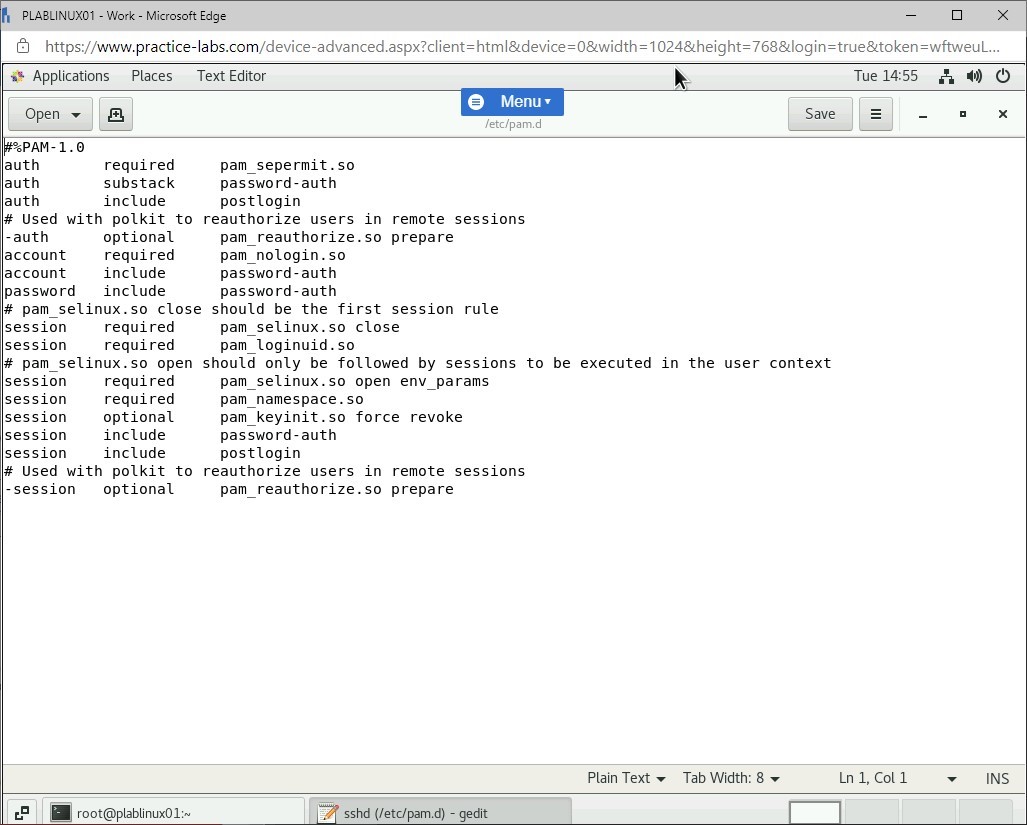1027x825 pixels.
Task: Click the Tue 14:55 clock
Action: pos(885,76)
